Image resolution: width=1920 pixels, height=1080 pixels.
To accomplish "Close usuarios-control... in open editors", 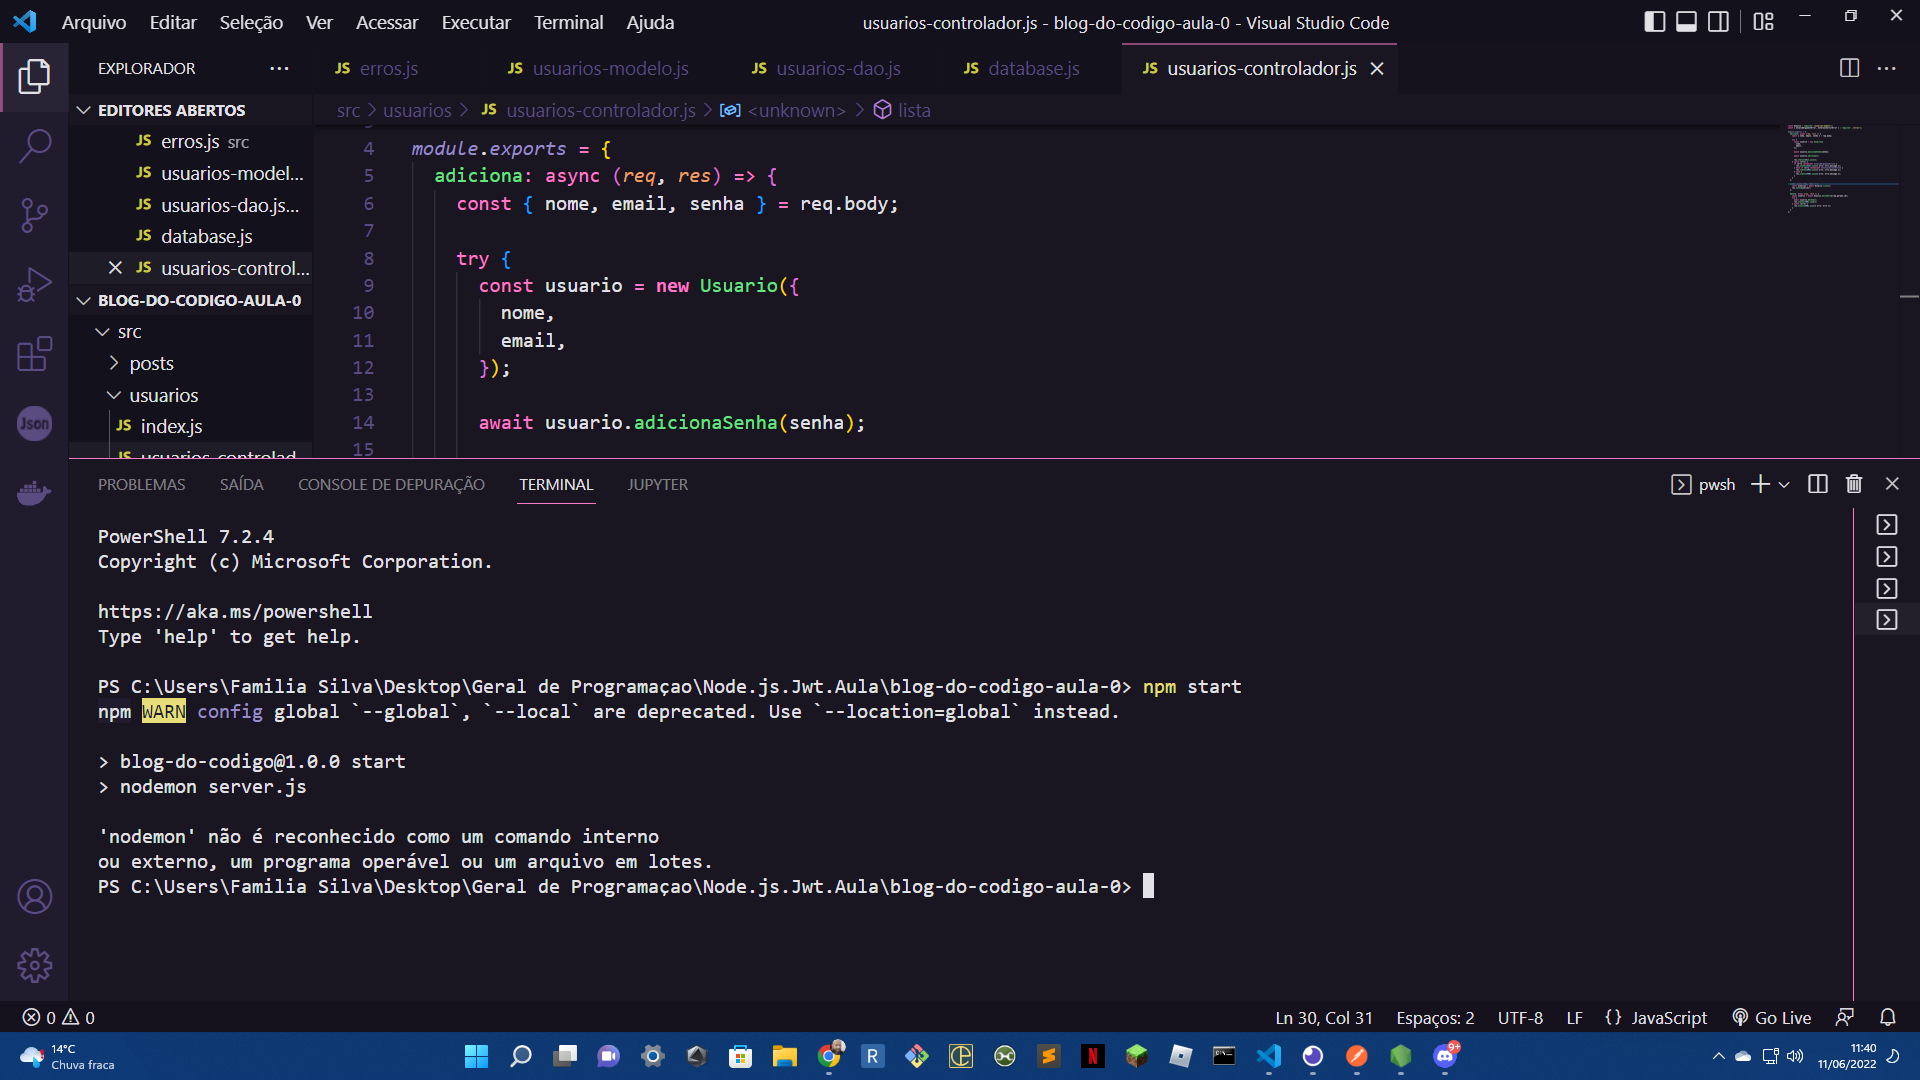I will coord(115,268).
